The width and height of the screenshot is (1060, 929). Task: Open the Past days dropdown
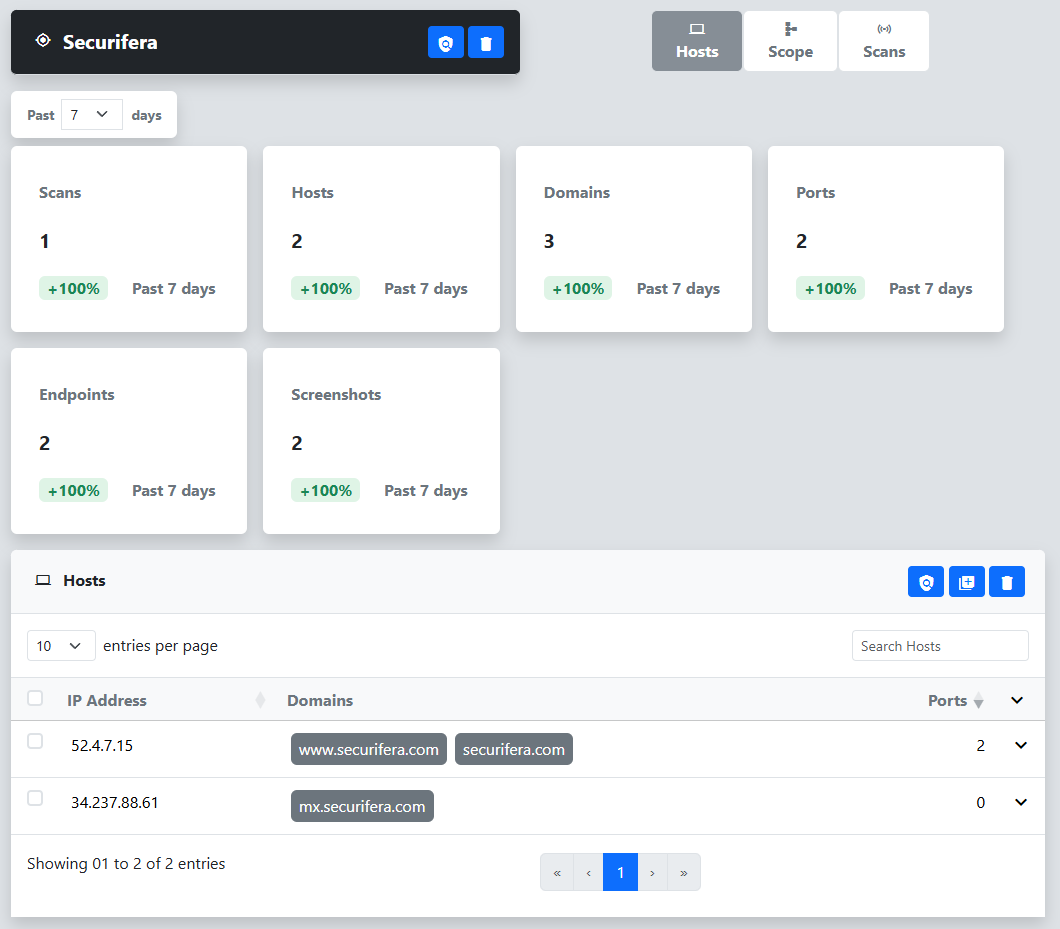point(91,115)
